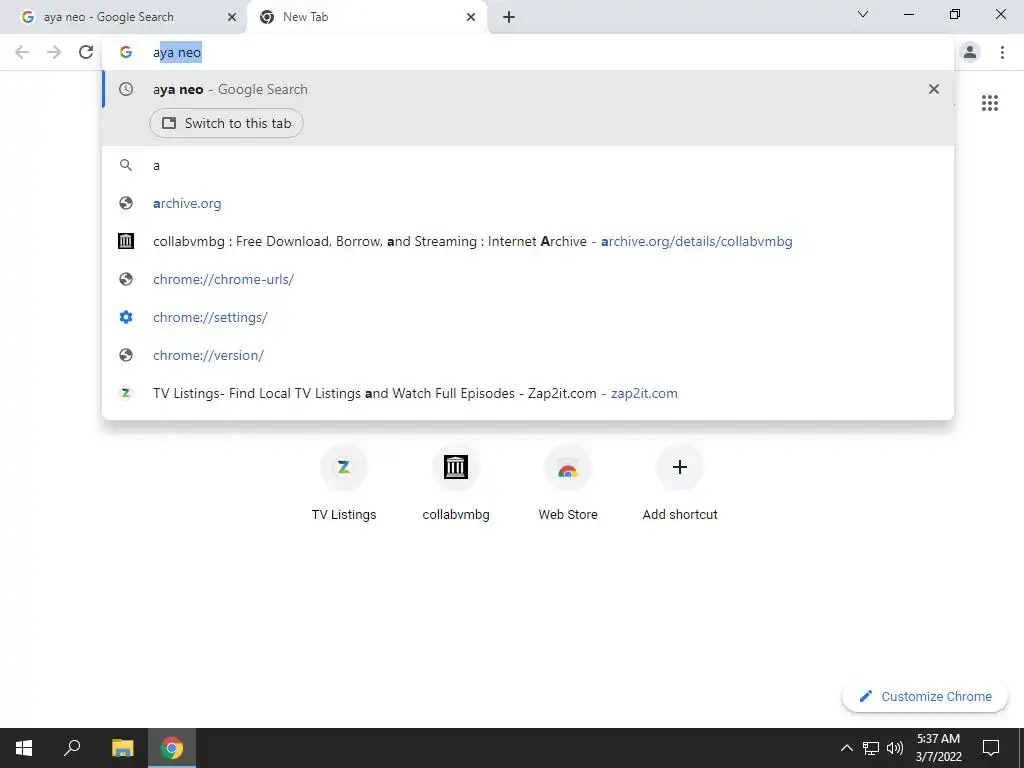
Task: Select the New Tab tab
Action: coord(366,17)
